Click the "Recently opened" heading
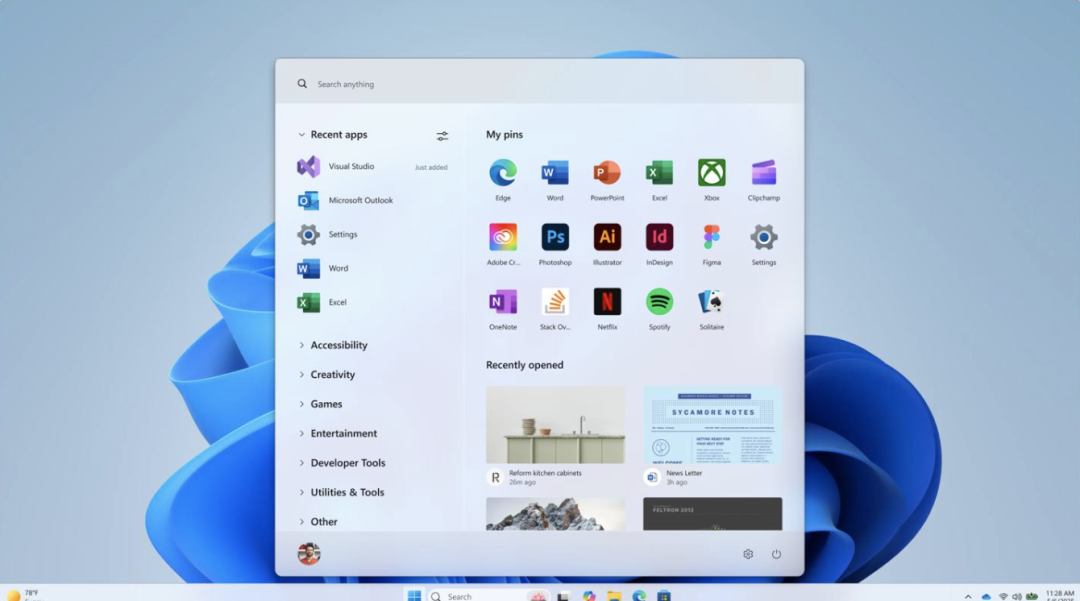 coord(524,365)
